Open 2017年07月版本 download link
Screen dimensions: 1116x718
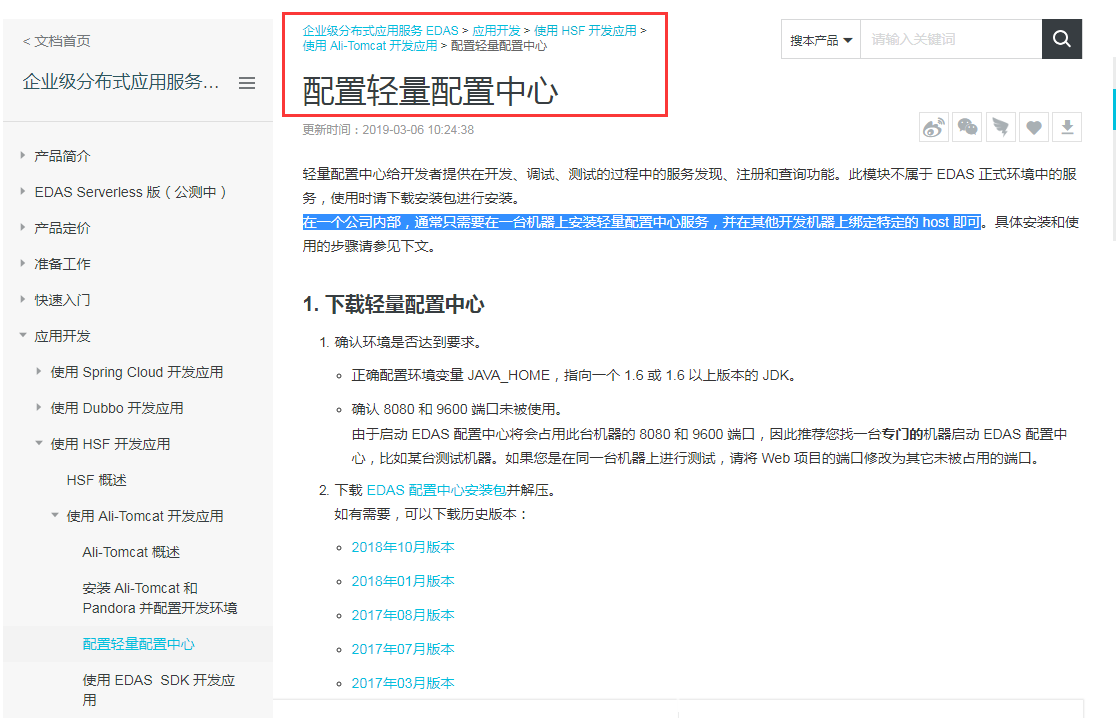click(403, 649)
